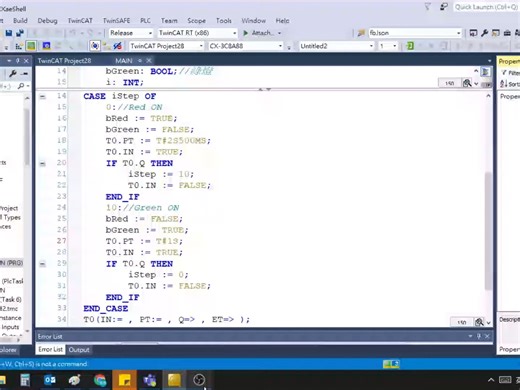Image resolution: width=520 pixels, height=390 pixels.
Task: Click the Save icon in toolbar
Action: coord(9,33)
